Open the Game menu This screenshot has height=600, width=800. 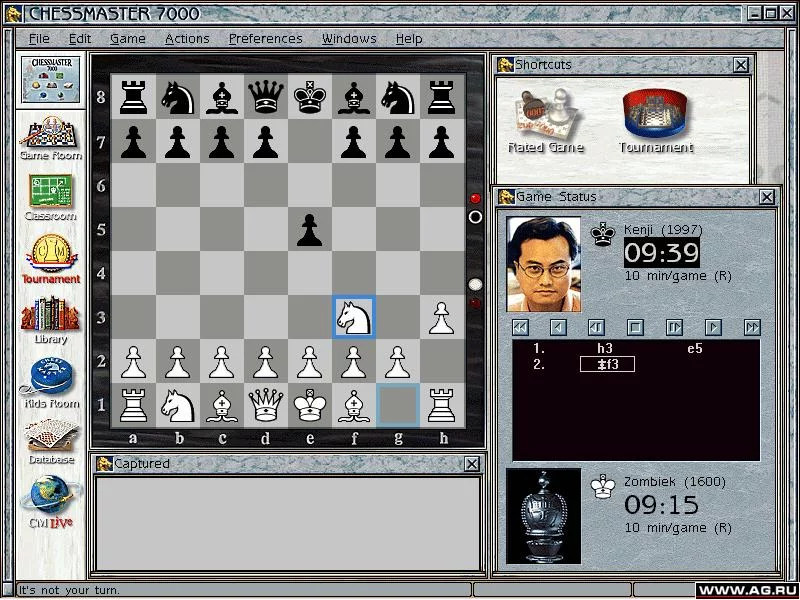(x=128, y=39)
